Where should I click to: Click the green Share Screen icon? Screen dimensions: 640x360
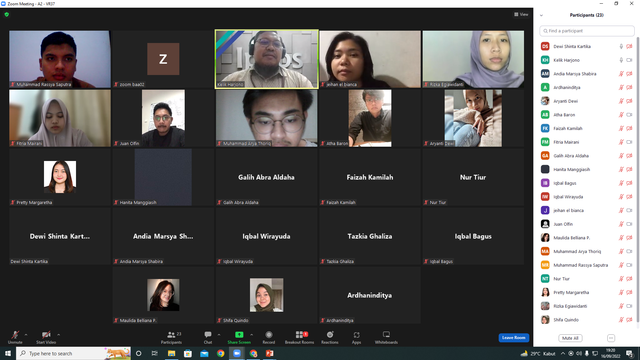pos(239,335)
